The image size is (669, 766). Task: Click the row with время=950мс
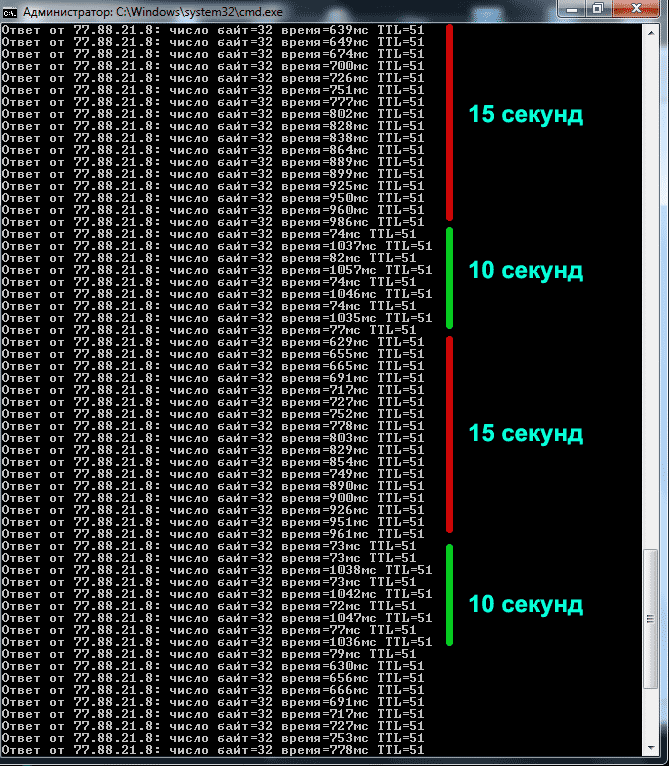coord(213,198)
